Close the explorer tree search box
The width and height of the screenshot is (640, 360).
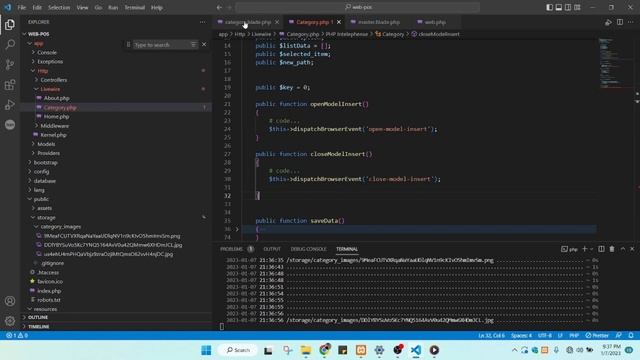point(204,44)
